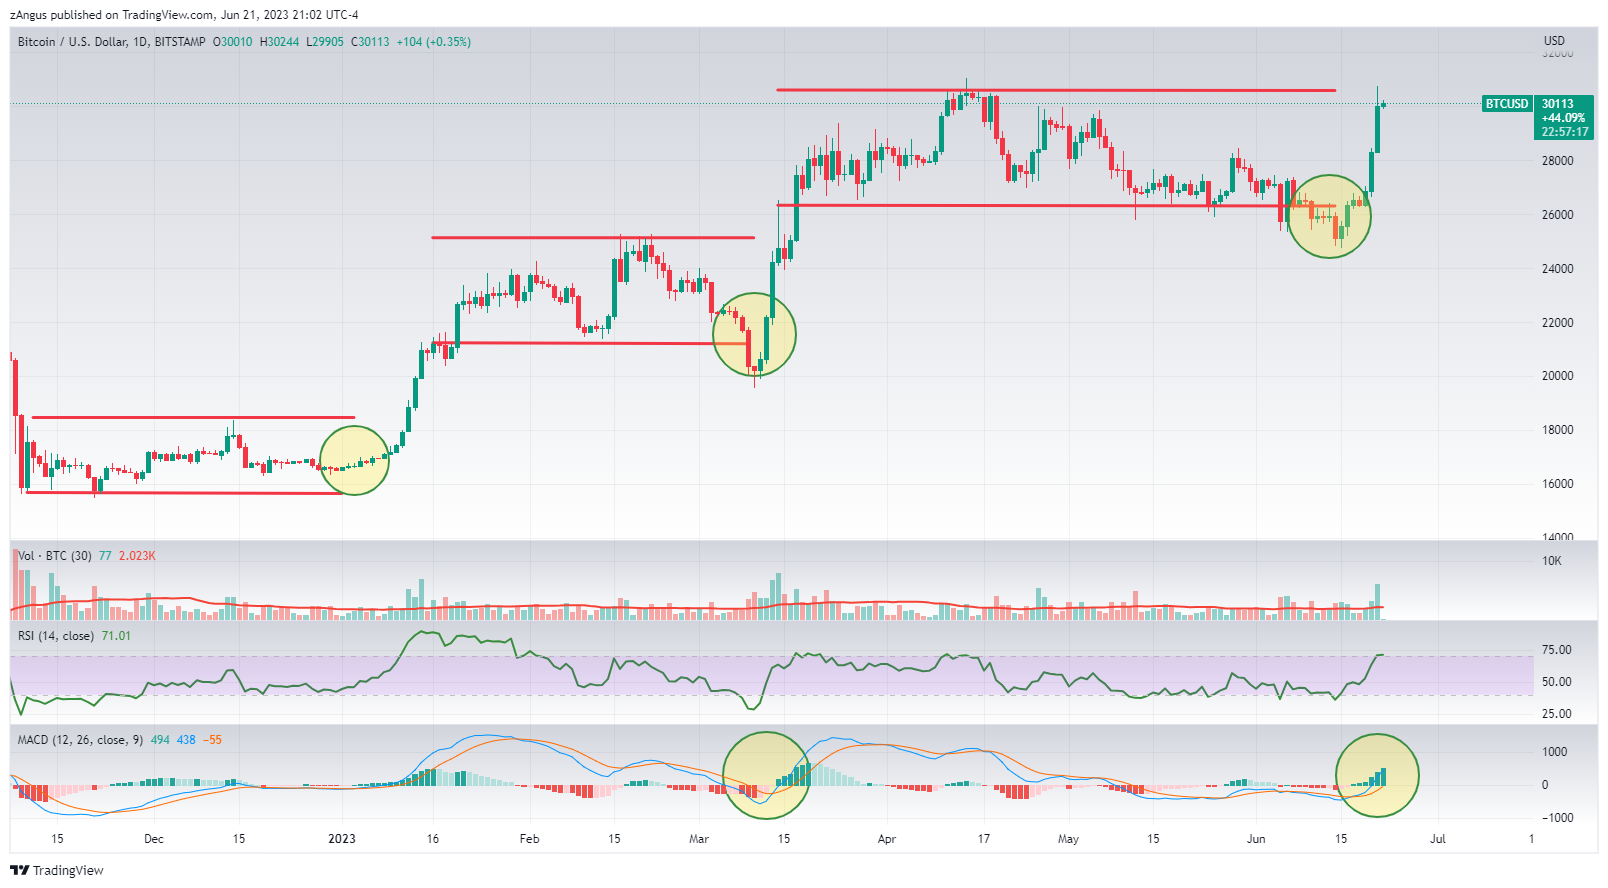This screenshot has height=888, width=1608.
Task: Click the MACD (12, 26, close, 9) legend
Action: click(x=80, y=740)
